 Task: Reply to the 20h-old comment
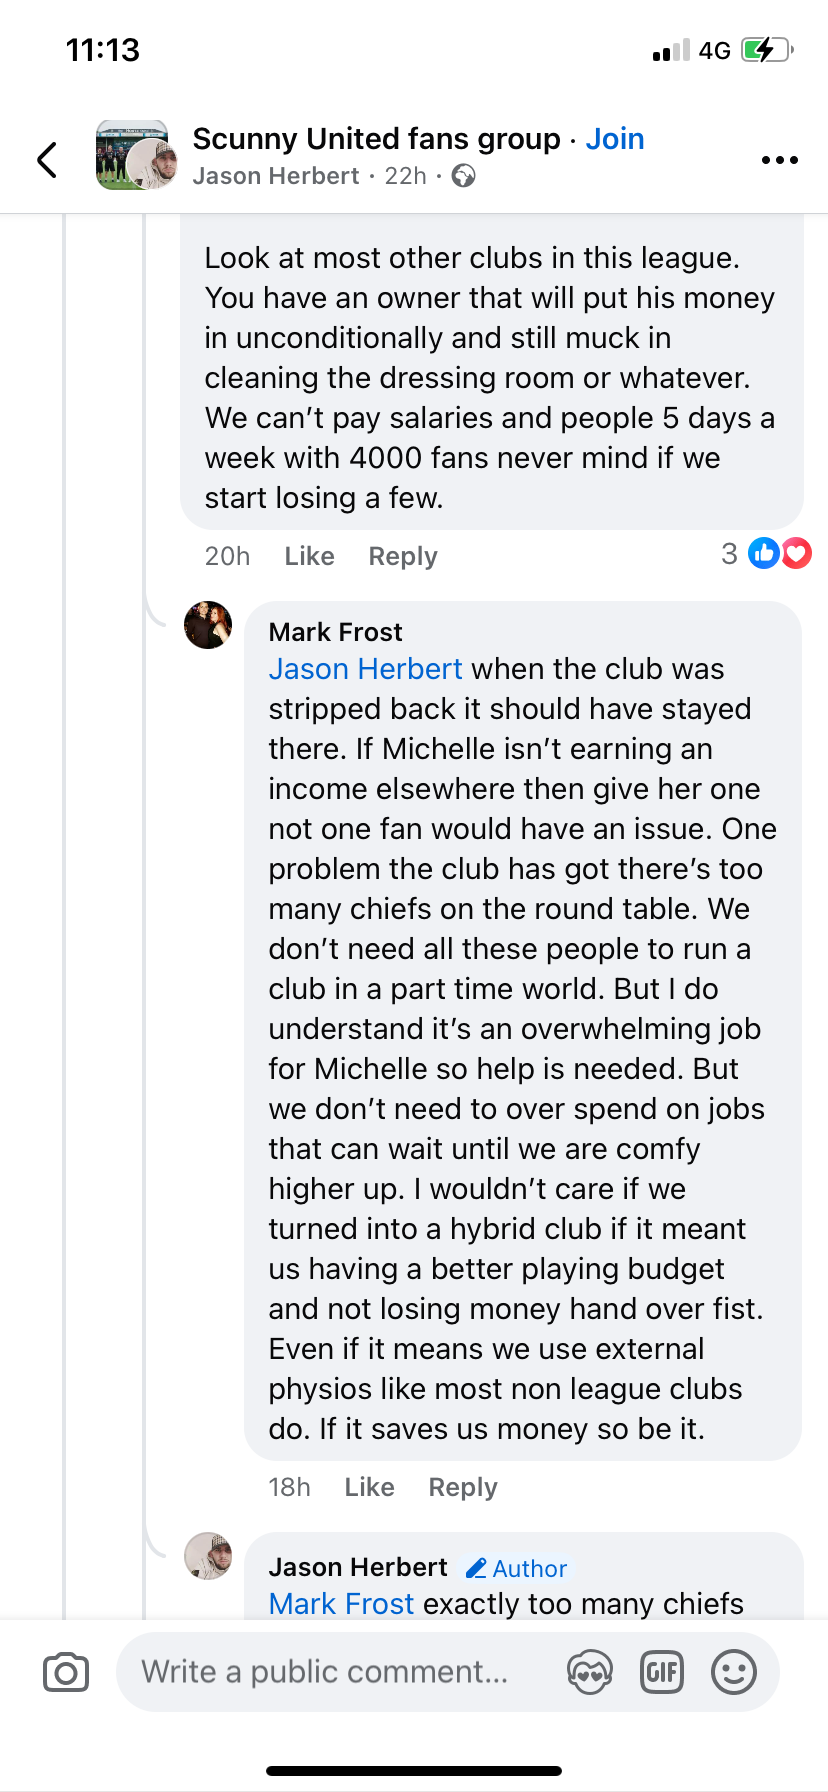click(x=403, y=556)
